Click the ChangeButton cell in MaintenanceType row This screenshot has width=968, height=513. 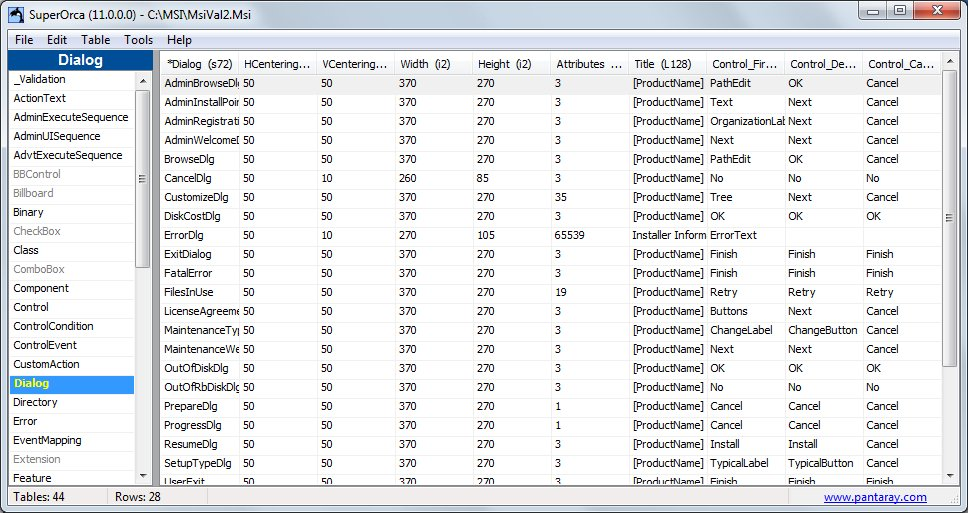click(x=824, y=330)
